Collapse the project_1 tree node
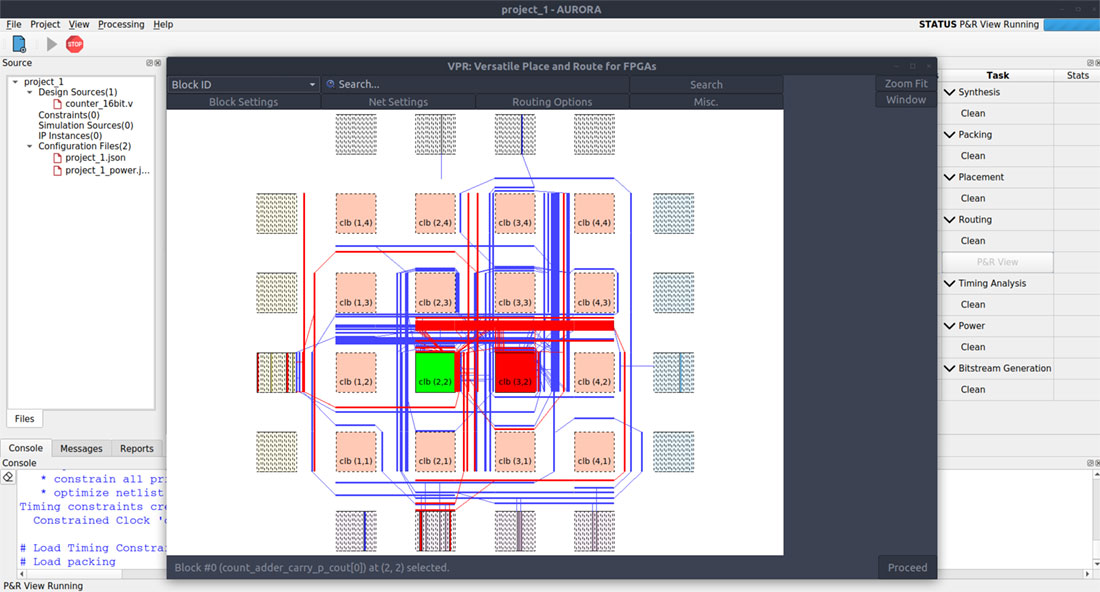Screen dimensions: 1100x592 15,82
